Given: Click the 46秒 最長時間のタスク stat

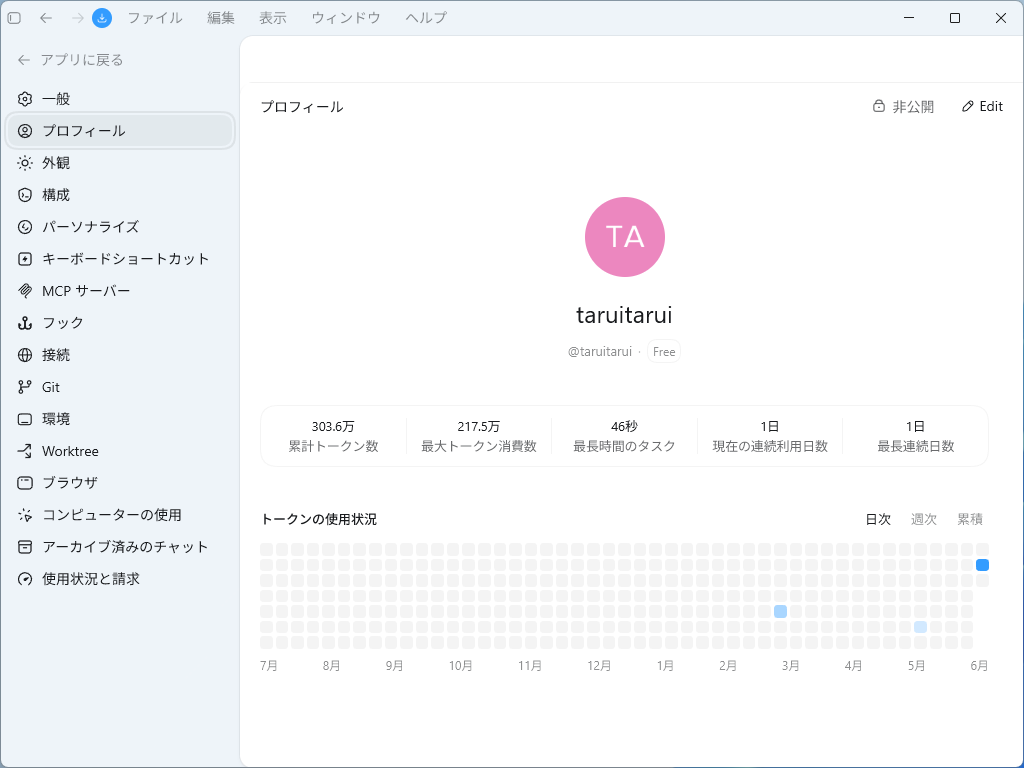Looking at the screenshot, I should (624, 436).
